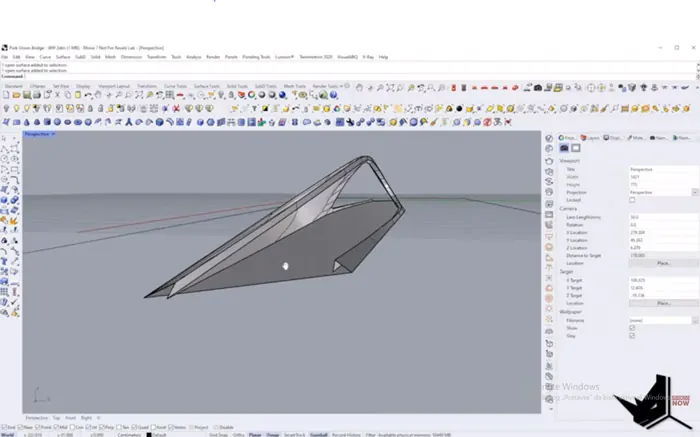Click the viewport Title field in Properties
Viewport: 700px width, 437px height.
click(x=663, y=169)
